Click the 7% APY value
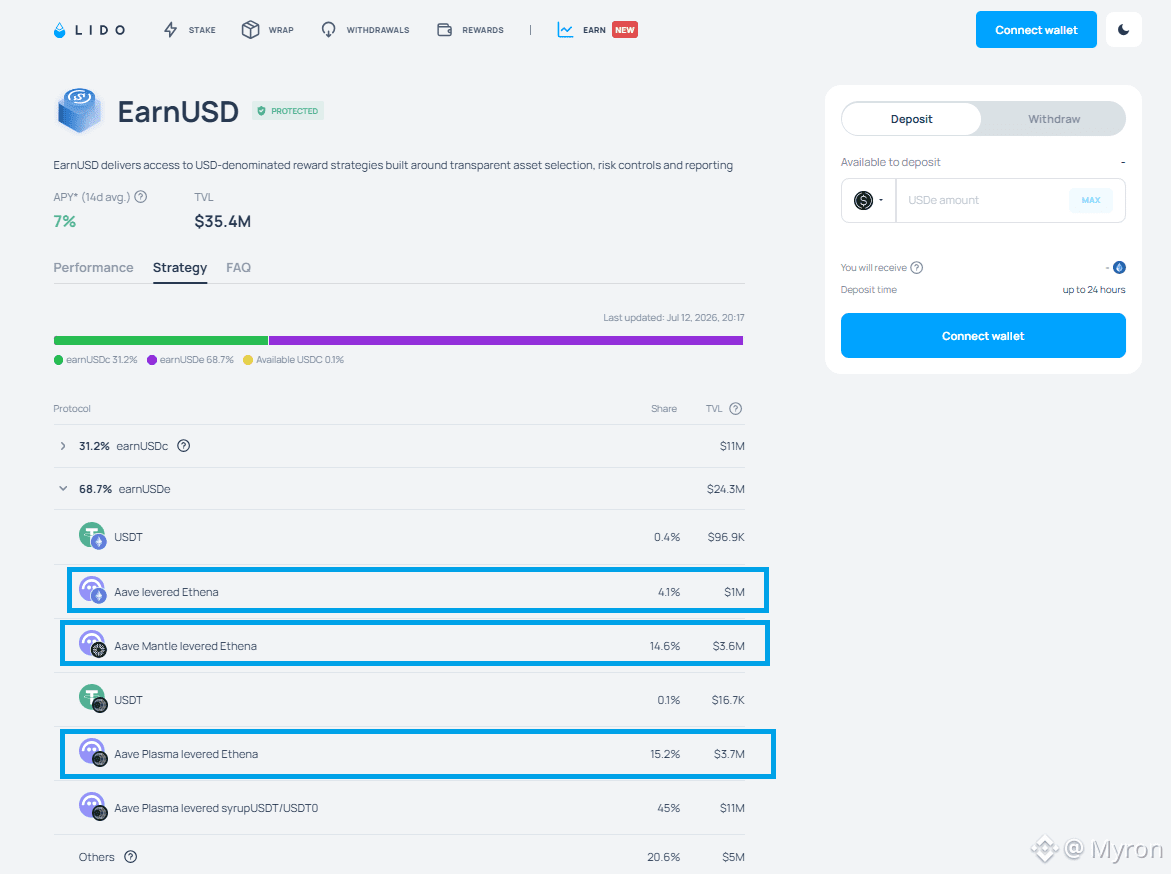 (x=64, y=221)
